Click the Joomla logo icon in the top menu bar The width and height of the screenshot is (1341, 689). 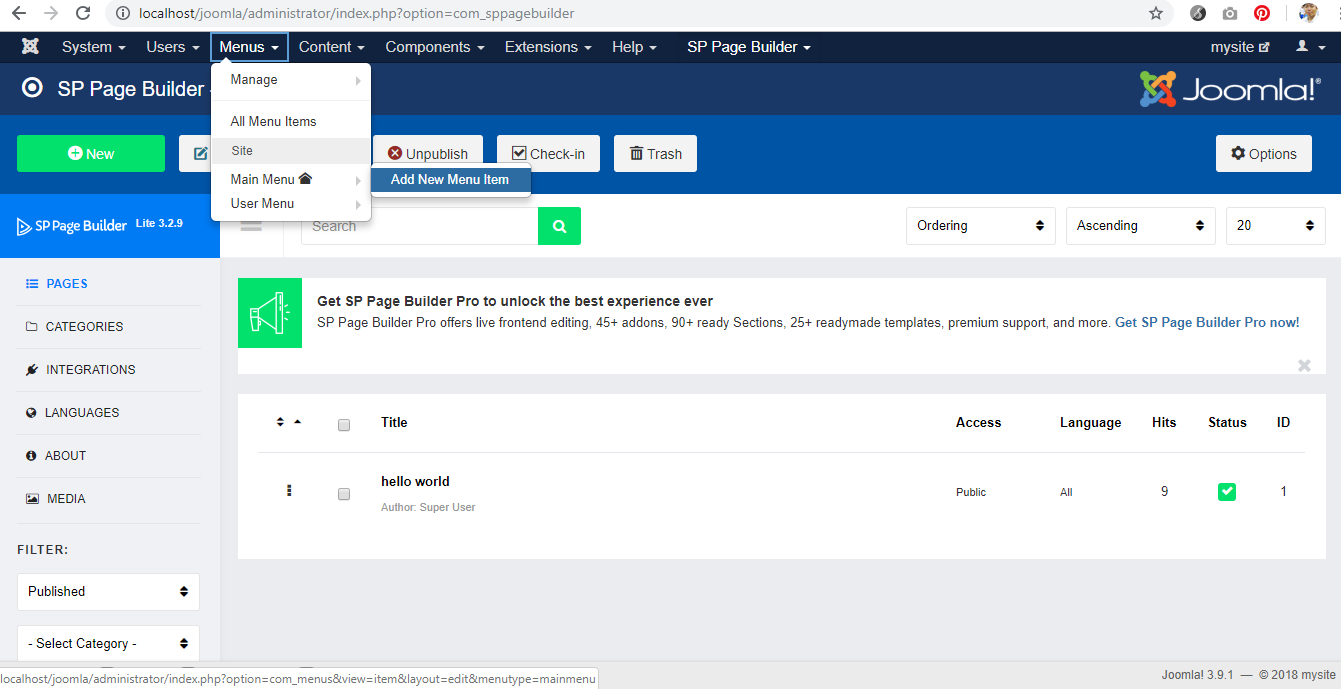pyautogui.click(x=30, y=47)
